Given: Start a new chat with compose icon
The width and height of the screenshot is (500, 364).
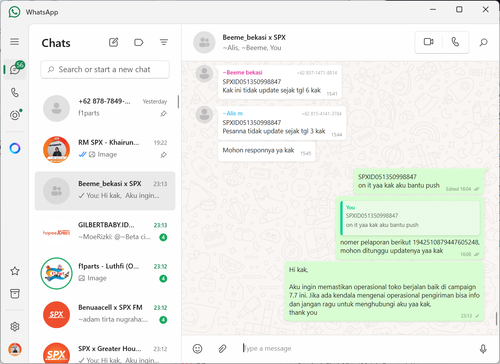Looking at the screenshot, I should [113, 42].
